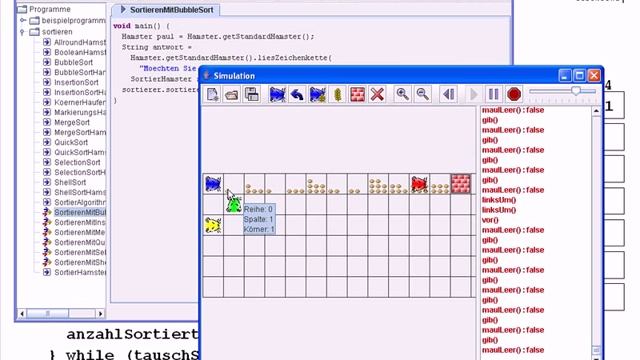Click the yellow hamster in the grid

click(x=213, y=225)
